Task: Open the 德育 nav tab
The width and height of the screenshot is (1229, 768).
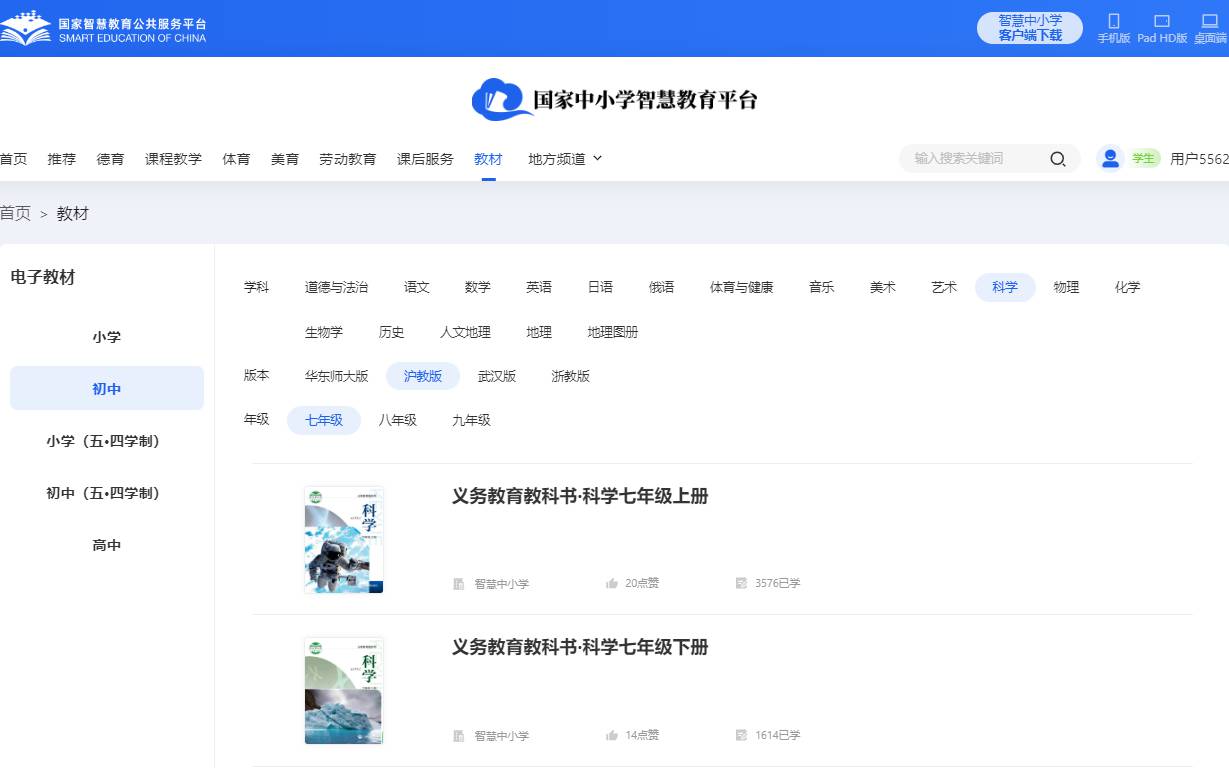Action: 111,159
